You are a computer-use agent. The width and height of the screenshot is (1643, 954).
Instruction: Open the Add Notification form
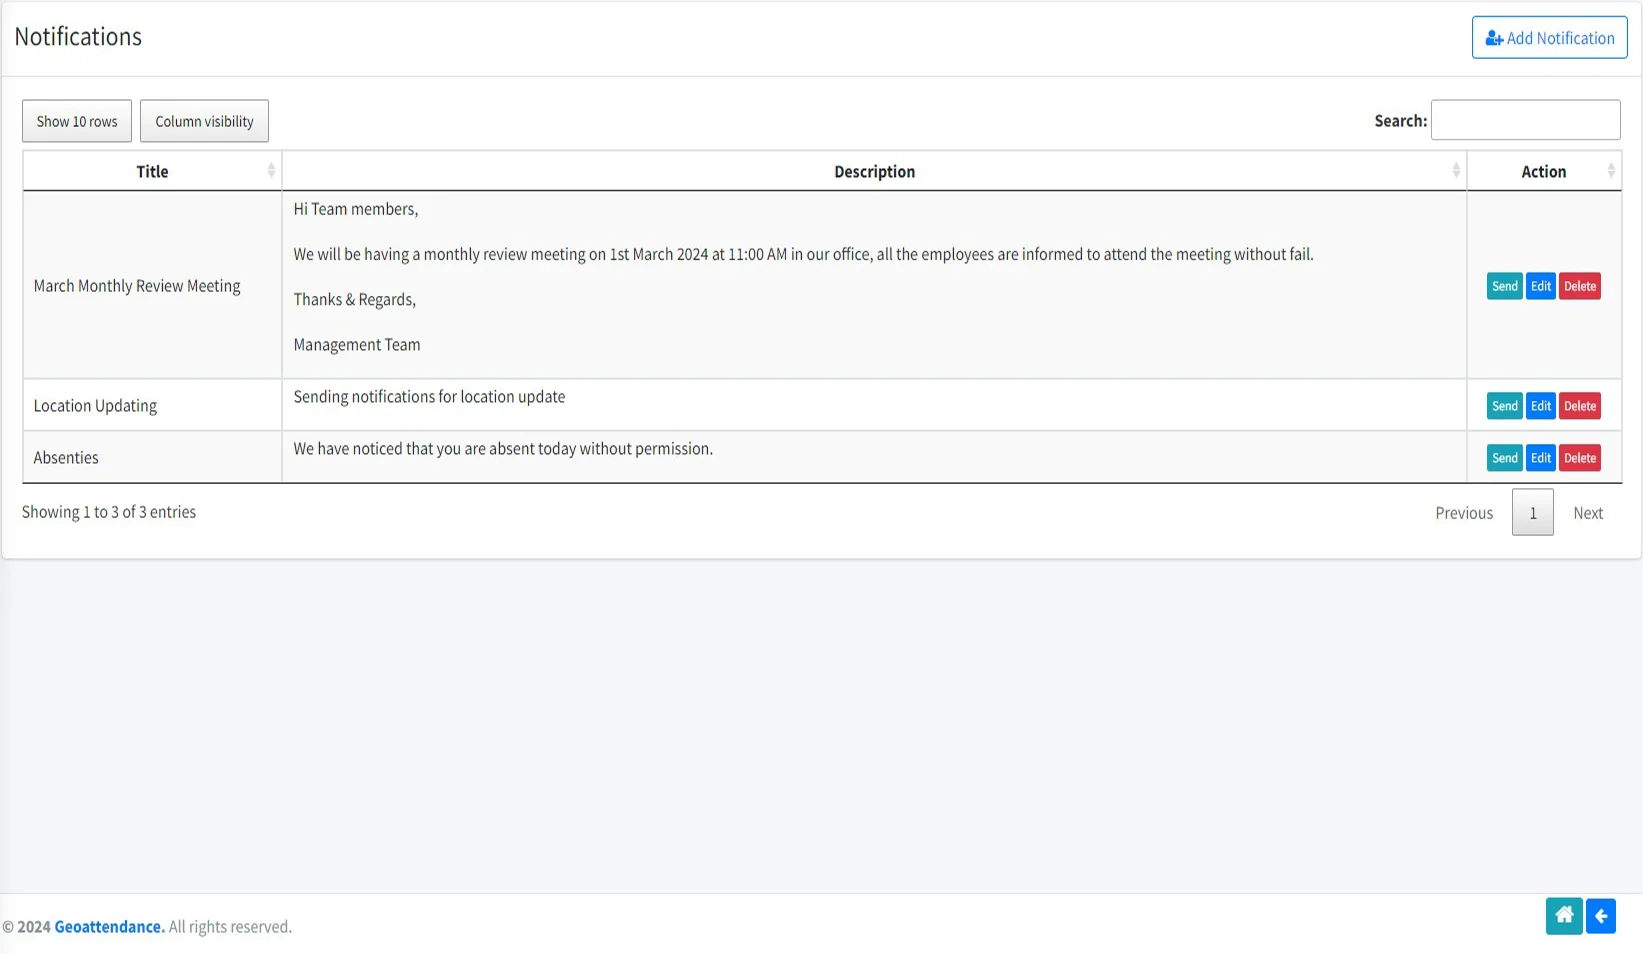pos(1549,38)
